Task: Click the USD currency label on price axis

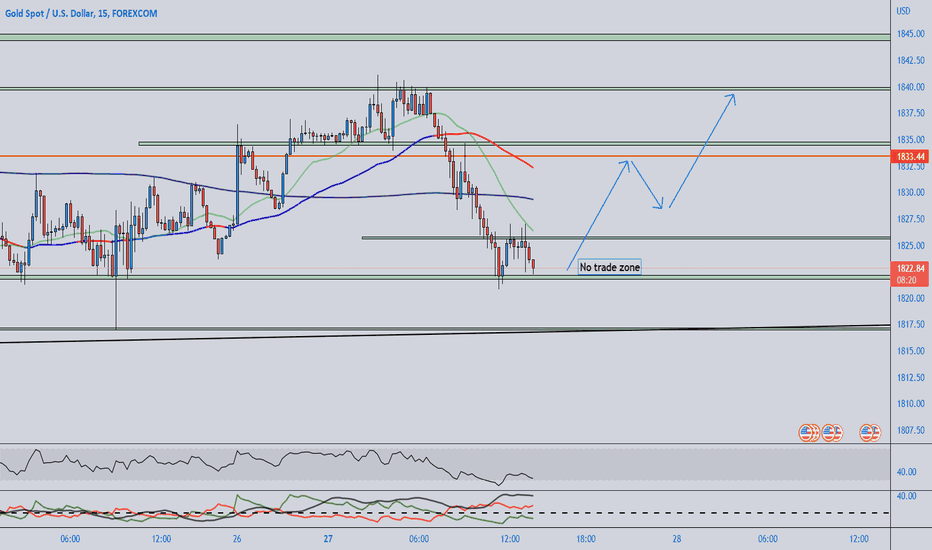Action: (903, 11)
